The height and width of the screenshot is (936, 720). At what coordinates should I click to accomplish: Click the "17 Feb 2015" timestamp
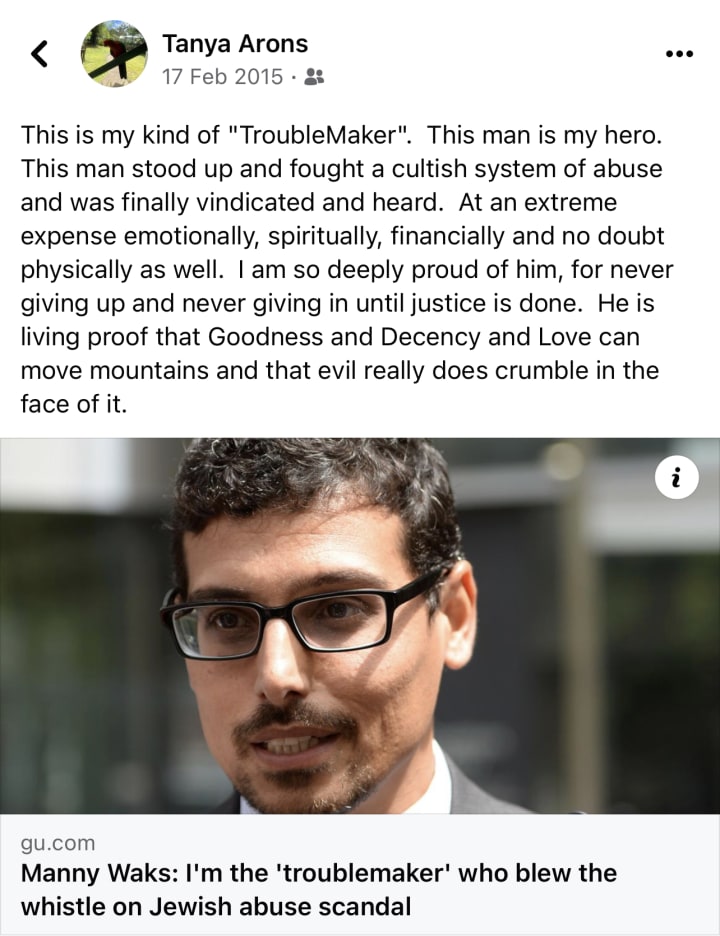point(222,76)
